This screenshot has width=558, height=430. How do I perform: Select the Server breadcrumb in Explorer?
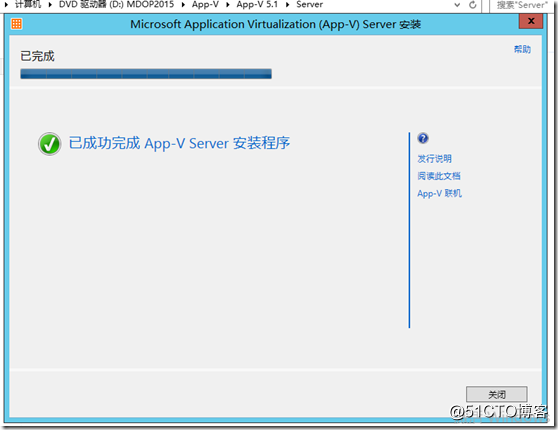(x=310, y=5)
